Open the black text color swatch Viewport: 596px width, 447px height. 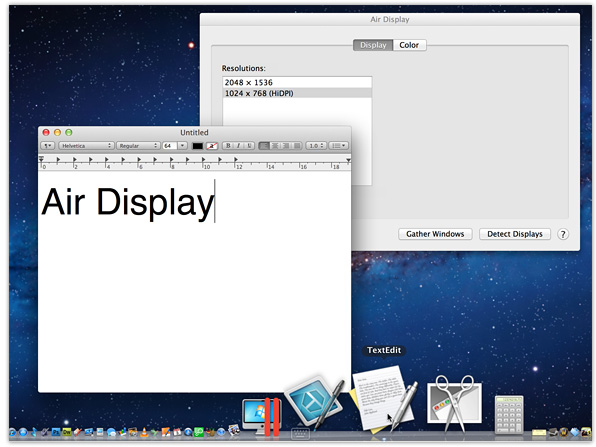pyautogui.click(x=197, y=146)
